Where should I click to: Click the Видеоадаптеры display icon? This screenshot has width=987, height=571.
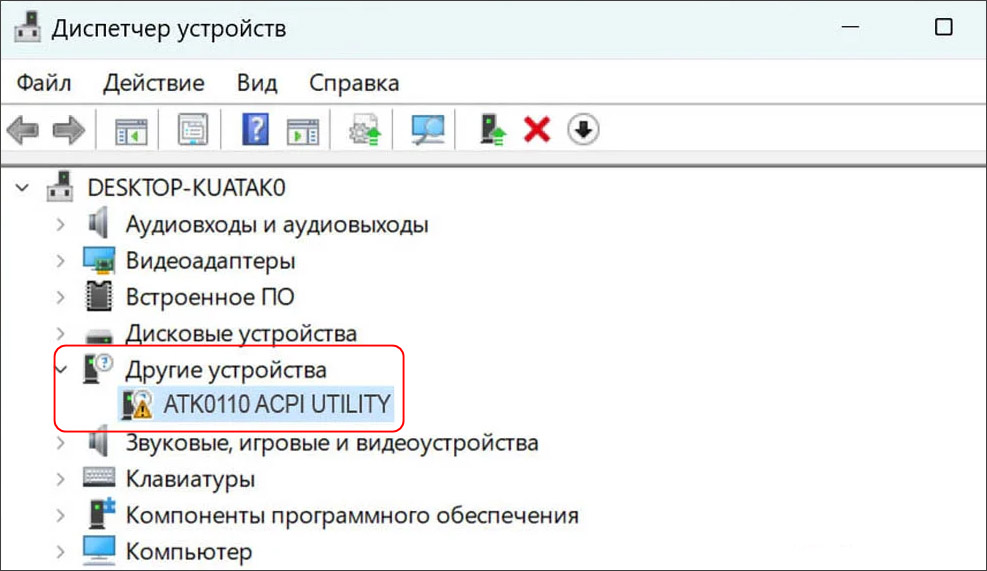(99, 260)
